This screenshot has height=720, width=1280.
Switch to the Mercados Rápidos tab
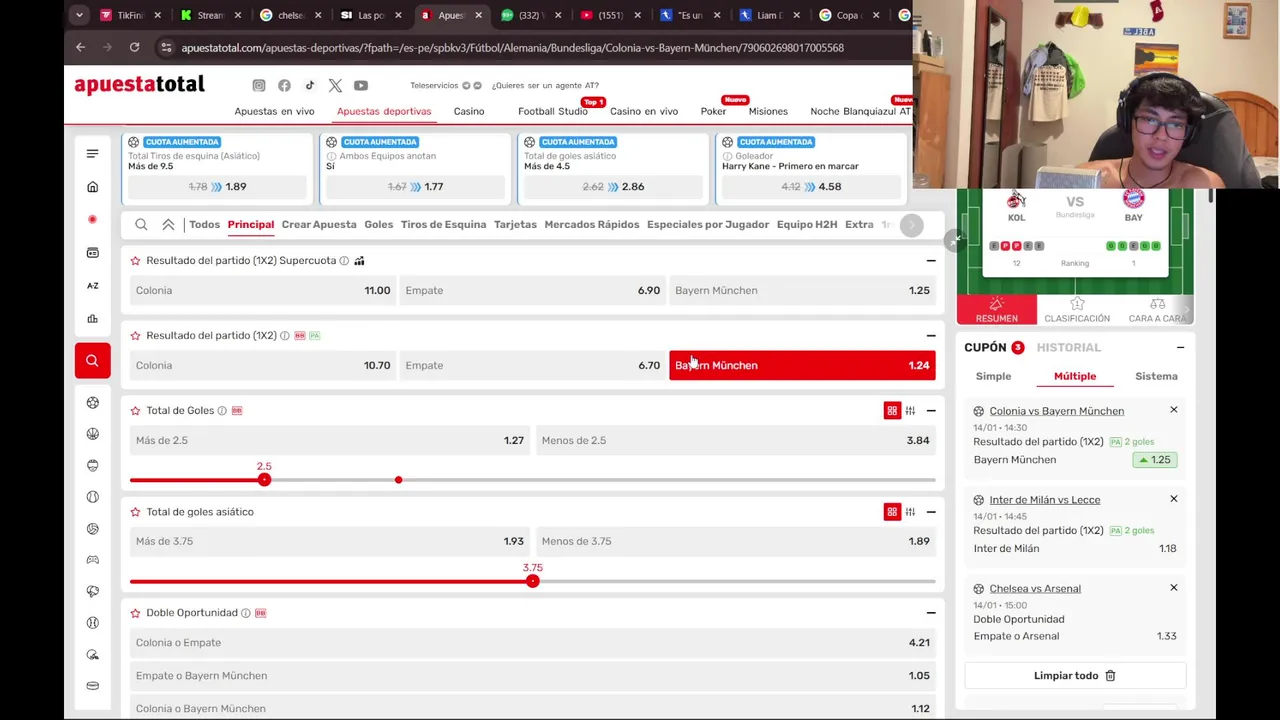(x=592, y=224)
